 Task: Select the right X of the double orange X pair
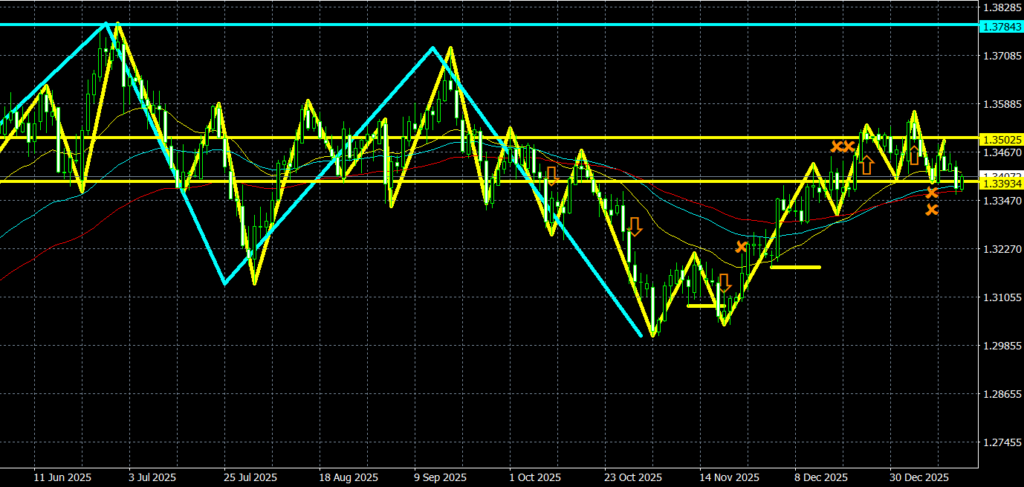coord(850,146)
